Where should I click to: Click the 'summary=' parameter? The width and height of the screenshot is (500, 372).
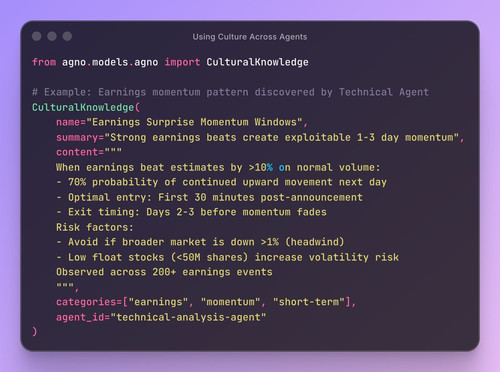(80, 137)
